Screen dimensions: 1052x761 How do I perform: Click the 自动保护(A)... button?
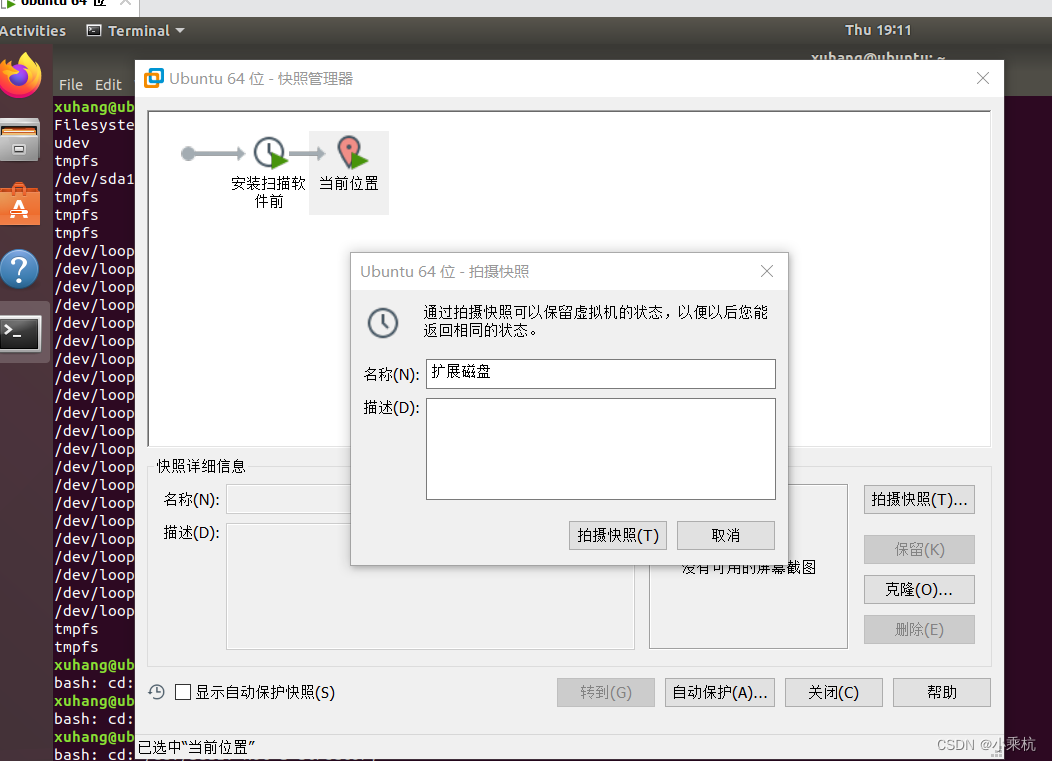click(720, 693)
